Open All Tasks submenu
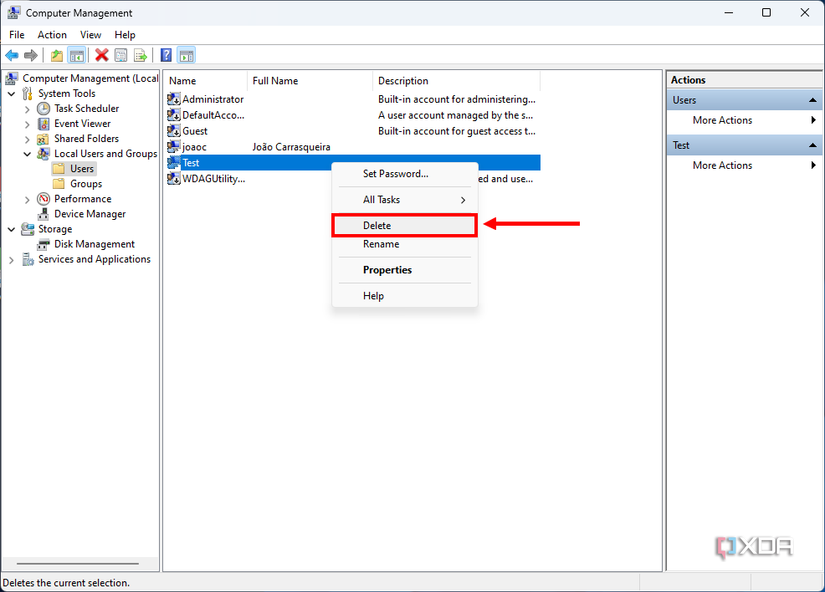 (405, 199)
